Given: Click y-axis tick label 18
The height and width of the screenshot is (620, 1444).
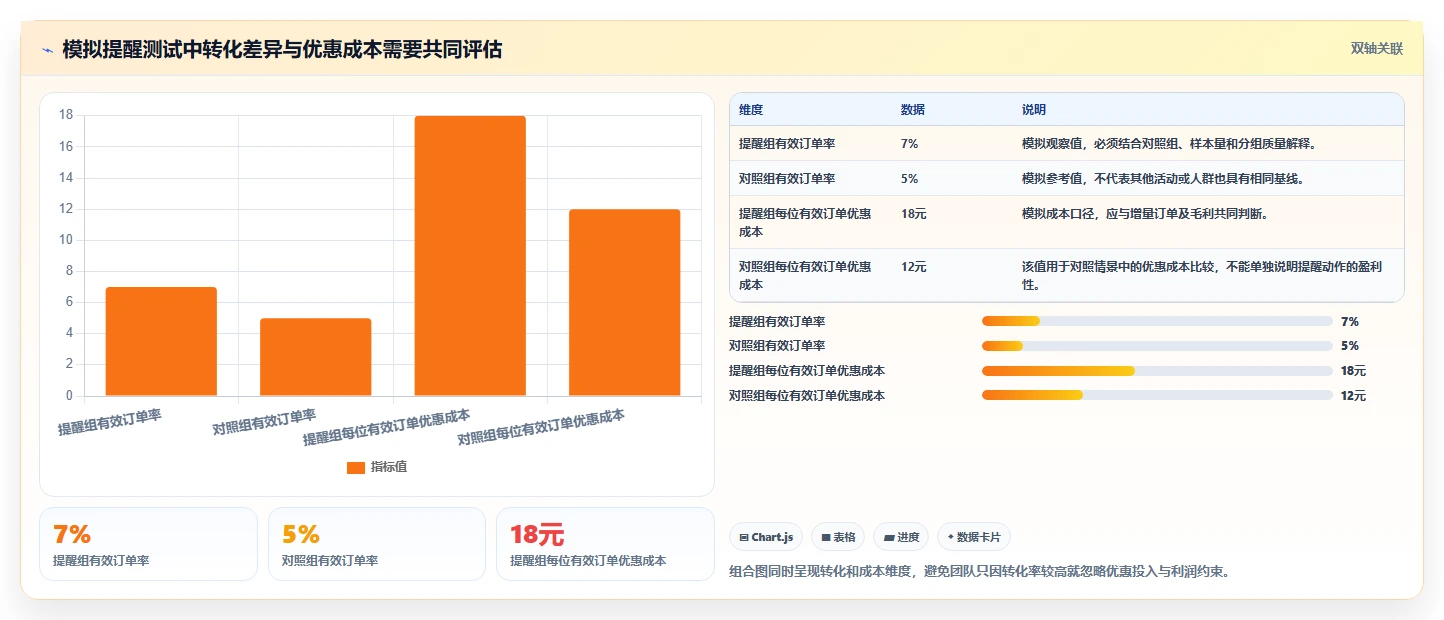Looking at the screenshot, I should click(66, 115).
